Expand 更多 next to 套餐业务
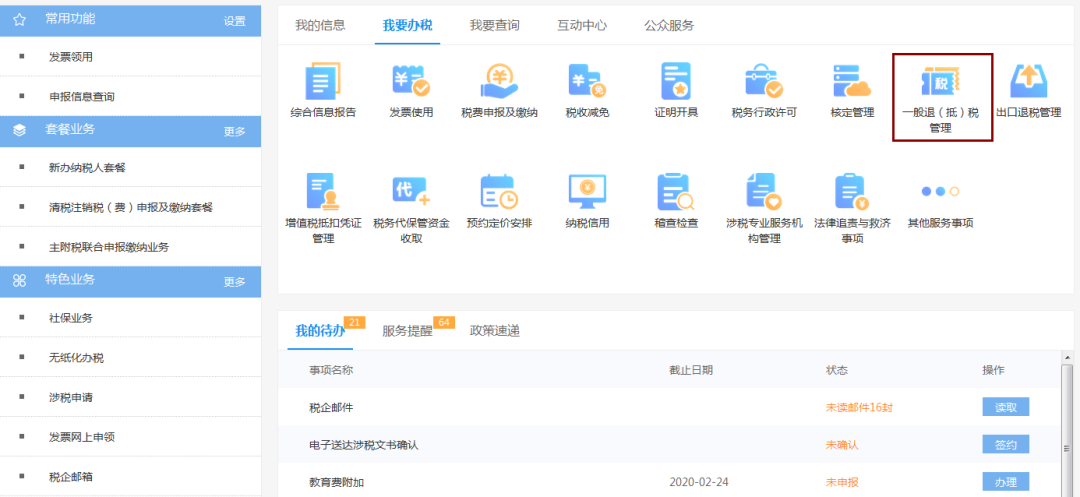1080x497 pixels. pos(234,131)
